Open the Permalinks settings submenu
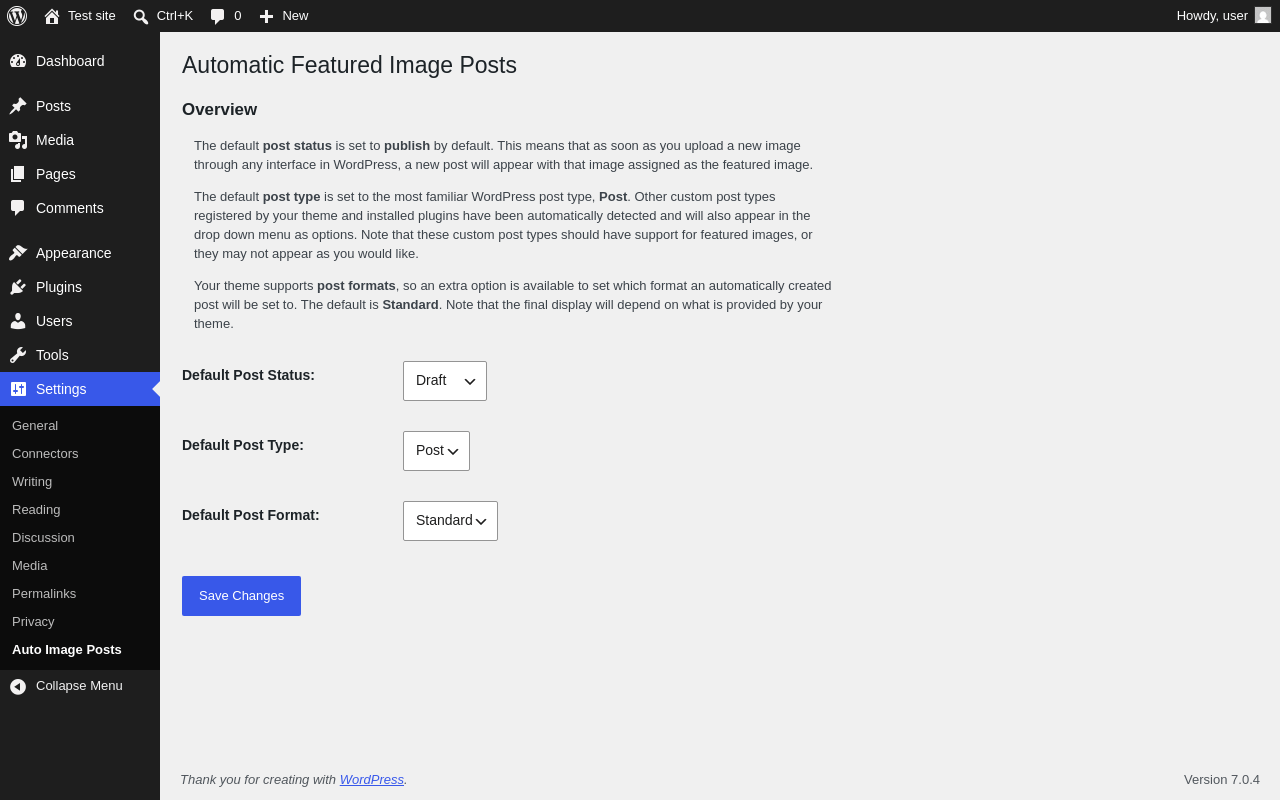 [x=44, y=594]
